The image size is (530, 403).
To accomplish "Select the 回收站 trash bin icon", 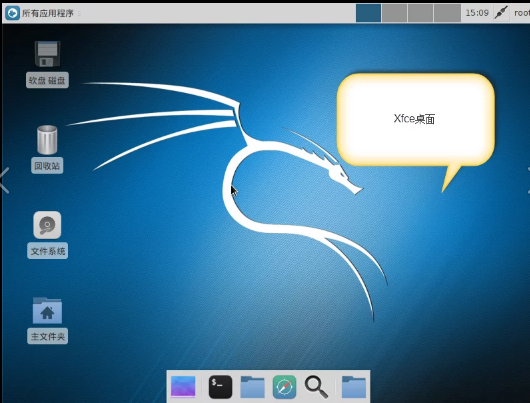I will click(47, 140).
